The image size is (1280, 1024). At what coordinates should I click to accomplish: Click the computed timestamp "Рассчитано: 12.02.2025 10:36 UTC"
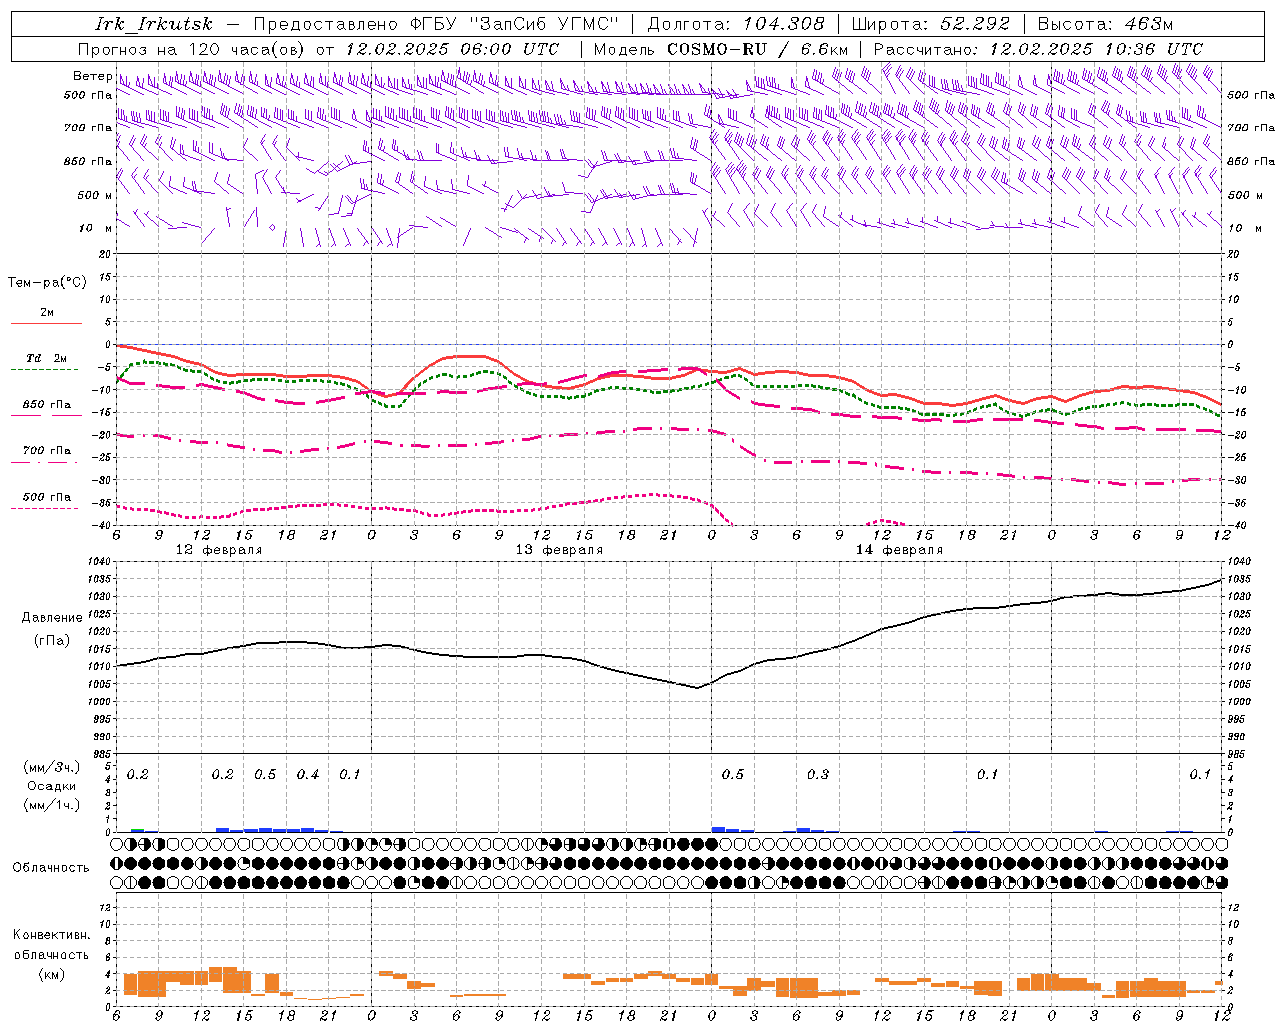[x=1038, y=49]
